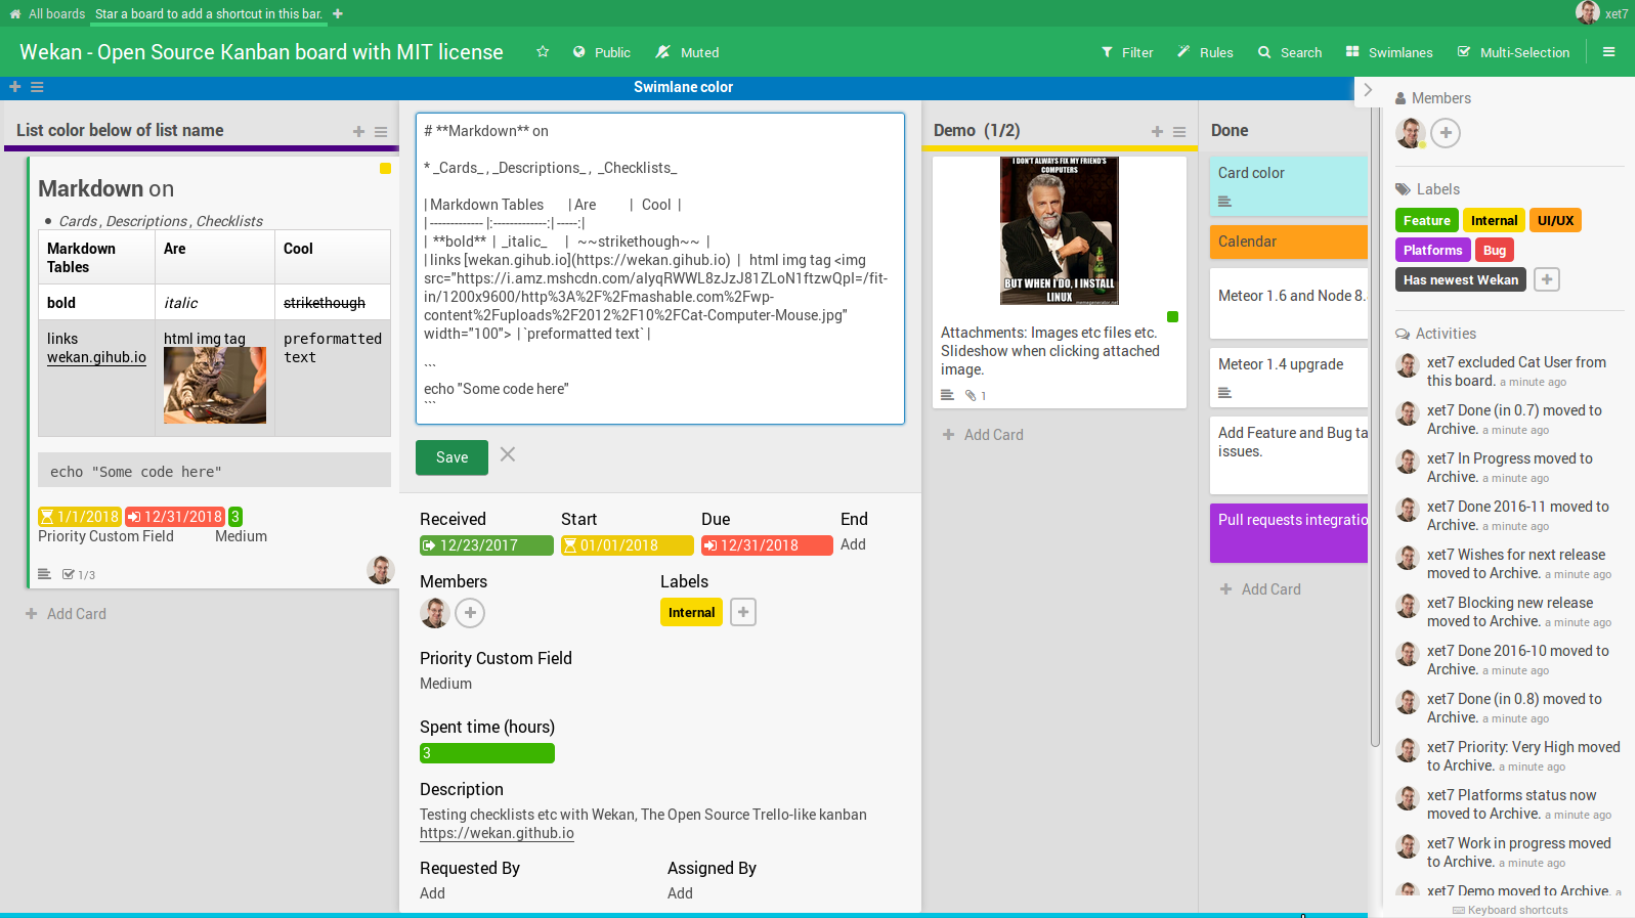Open the Demo list actions menu
Image resolution: width=1635 pixels, height=918 pixels.
pos(1180,131)
